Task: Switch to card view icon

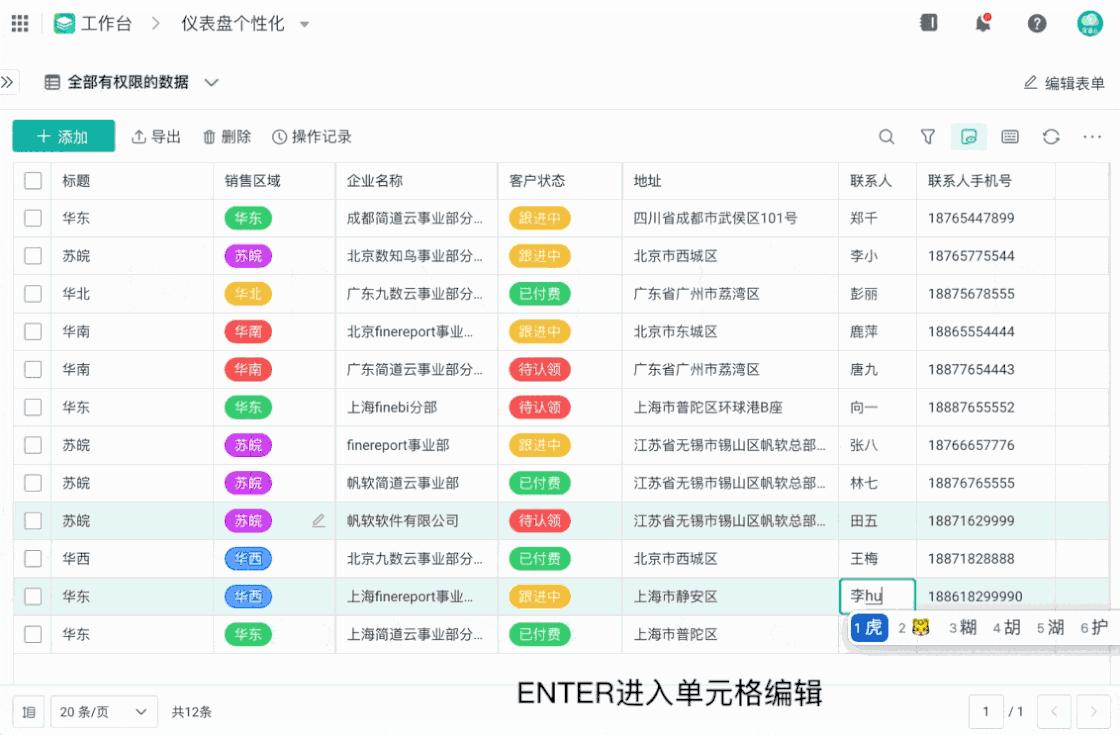Action: click(968, 136)
